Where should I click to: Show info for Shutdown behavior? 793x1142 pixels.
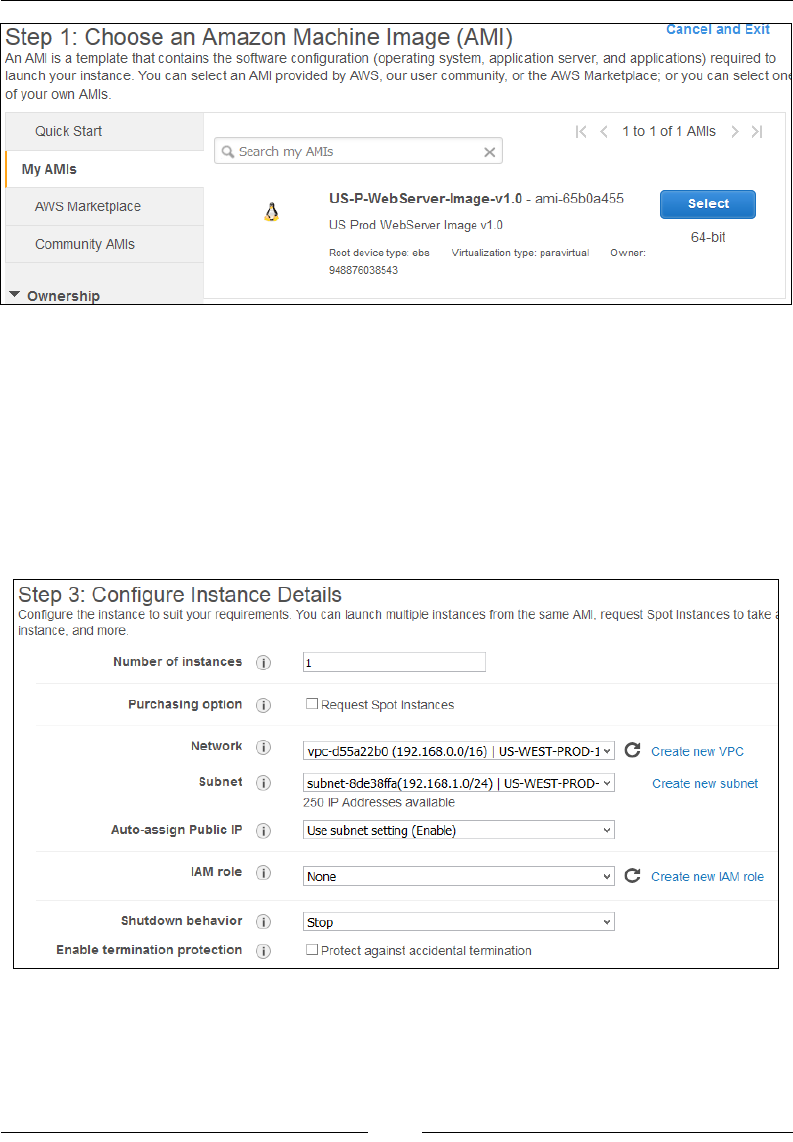(264, 922)
